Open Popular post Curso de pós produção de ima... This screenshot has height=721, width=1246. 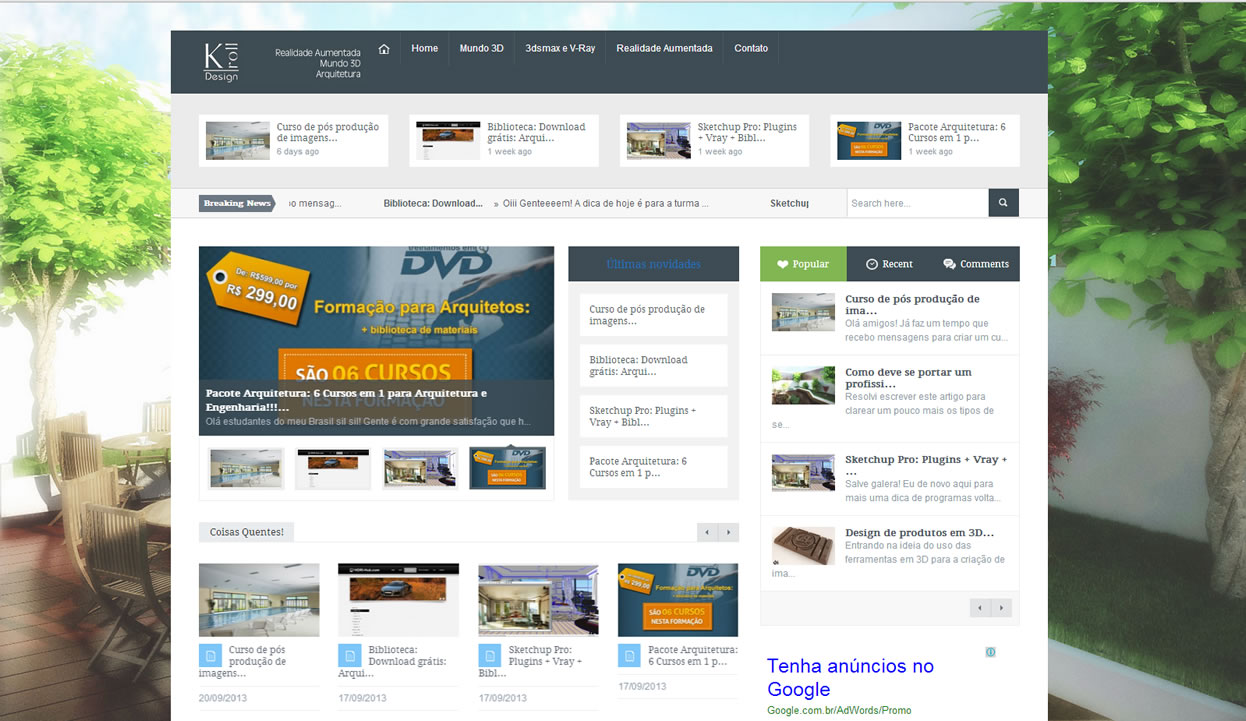point(912,305)
